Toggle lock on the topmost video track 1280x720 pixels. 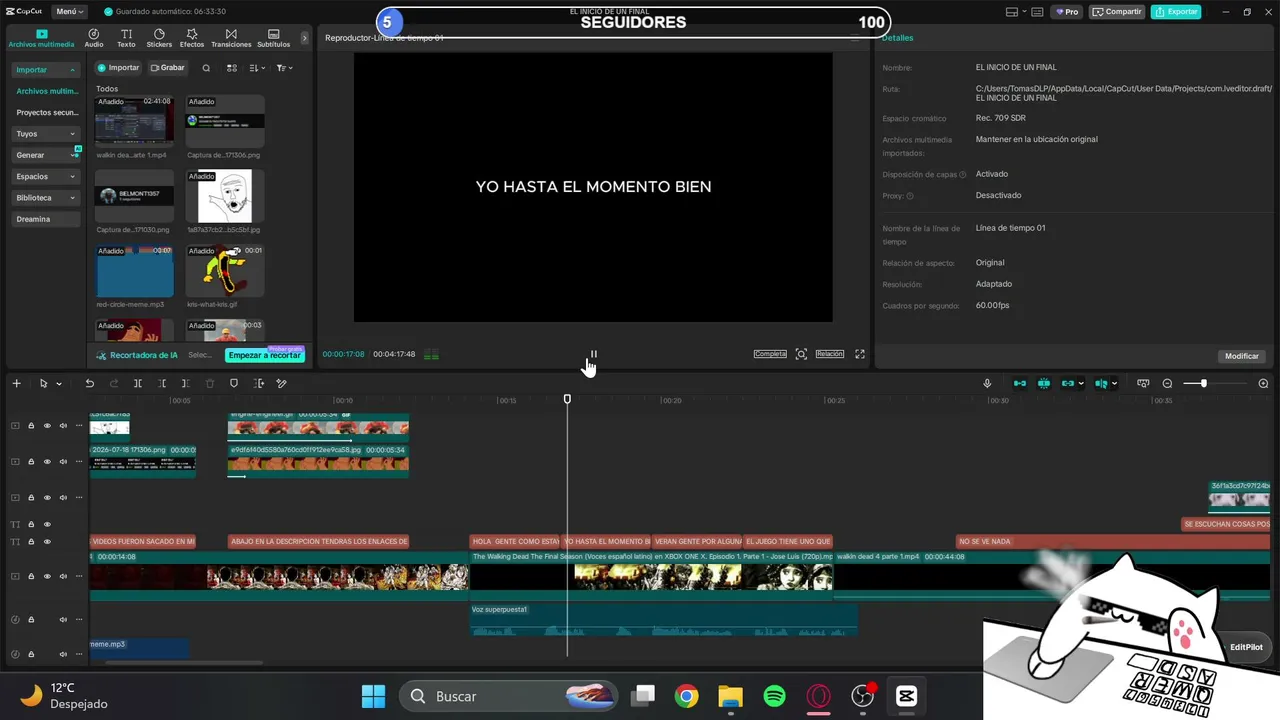click(31, 426)
